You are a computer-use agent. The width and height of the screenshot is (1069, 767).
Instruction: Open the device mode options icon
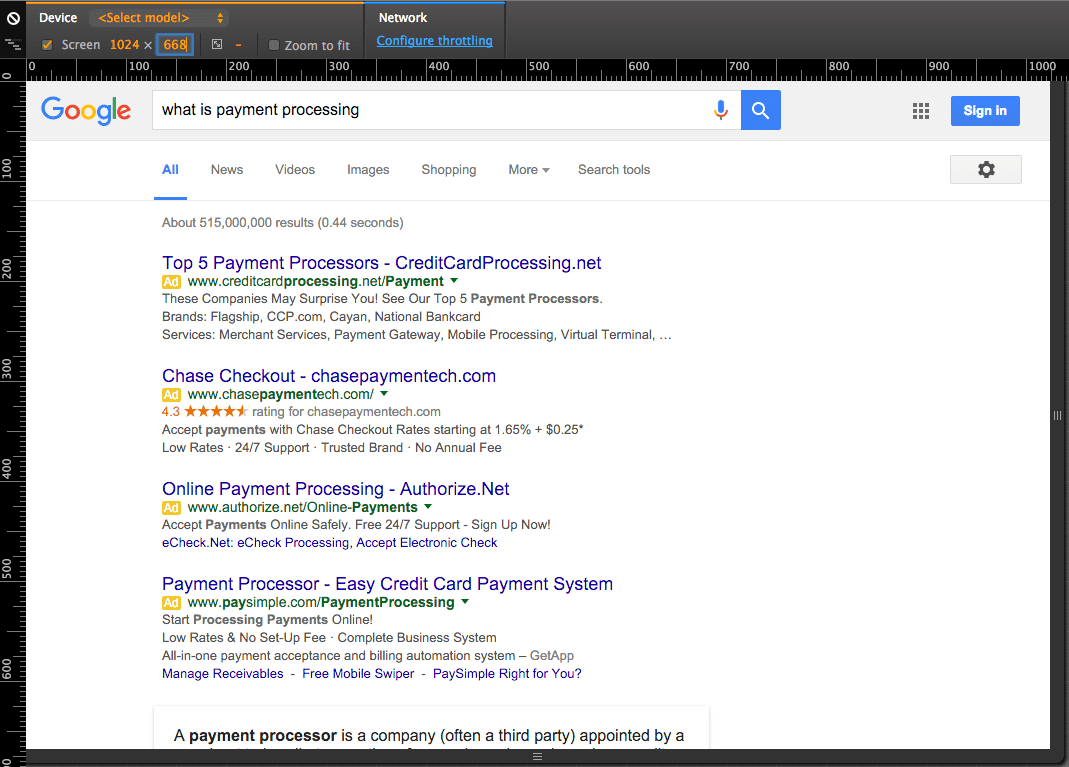coord(13,45)
